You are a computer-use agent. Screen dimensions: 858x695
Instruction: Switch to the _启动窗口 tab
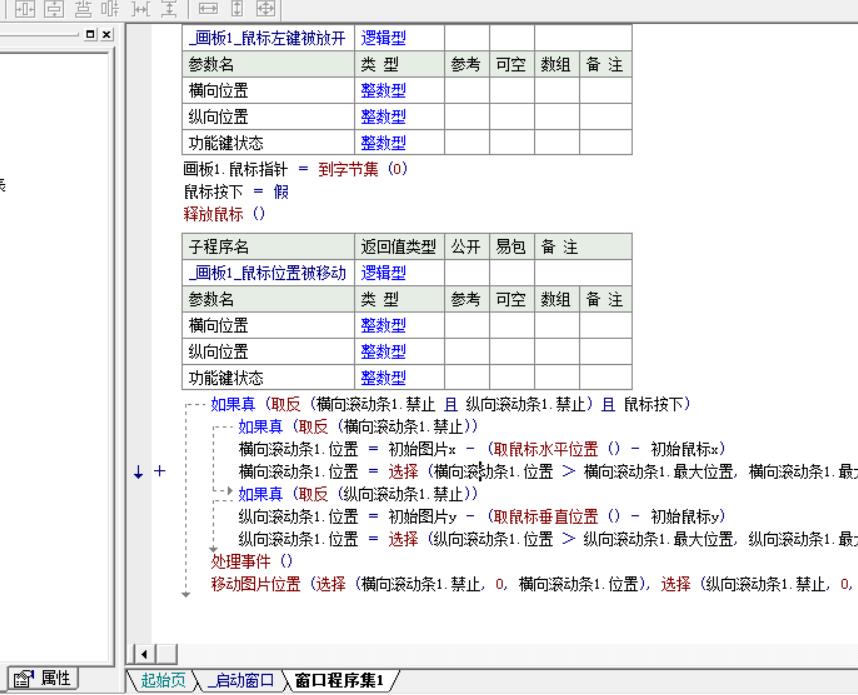(241, 680)
